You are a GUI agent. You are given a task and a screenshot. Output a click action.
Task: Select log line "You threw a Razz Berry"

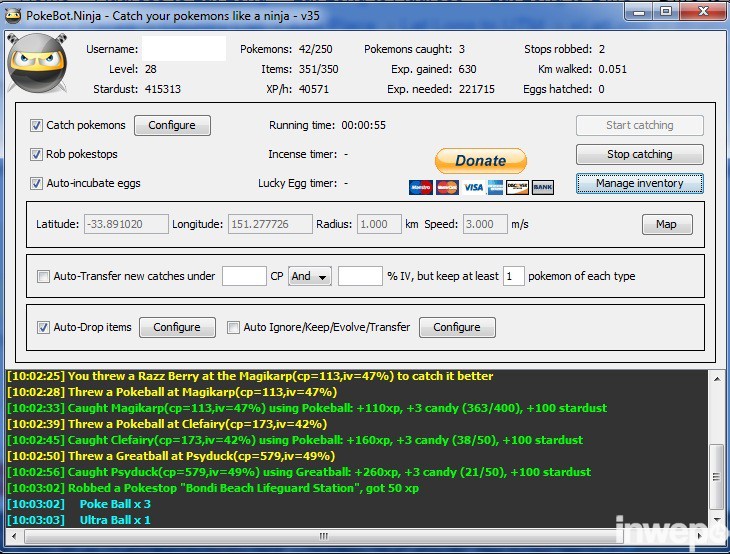coord(250,376)
